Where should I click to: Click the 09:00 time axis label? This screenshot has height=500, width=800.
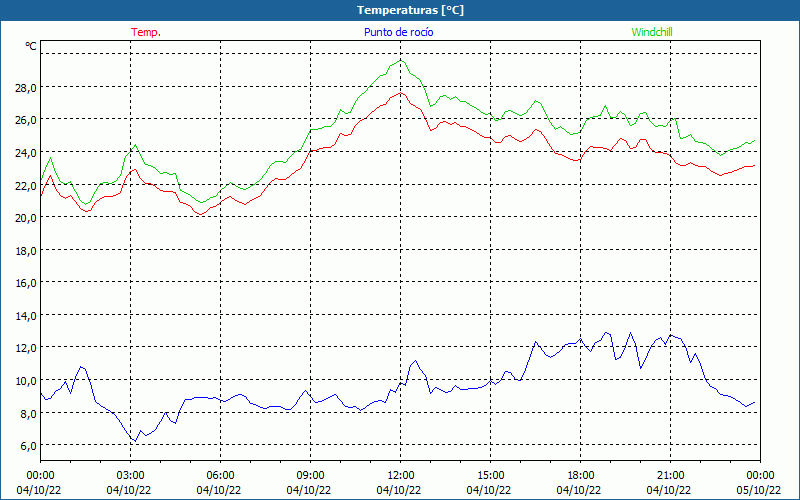click(x=310, y=476)
